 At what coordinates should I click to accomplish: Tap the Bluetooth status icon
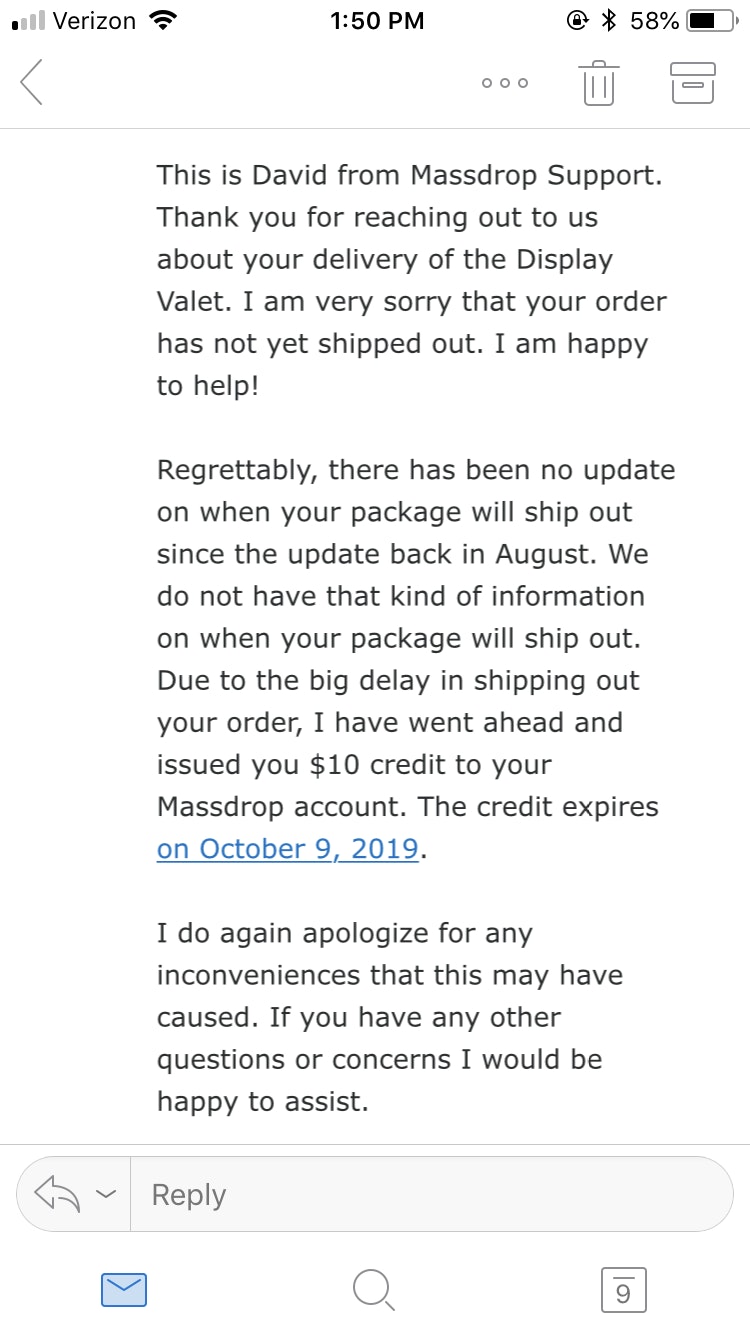pyautogui.click(x=608, y=20)
